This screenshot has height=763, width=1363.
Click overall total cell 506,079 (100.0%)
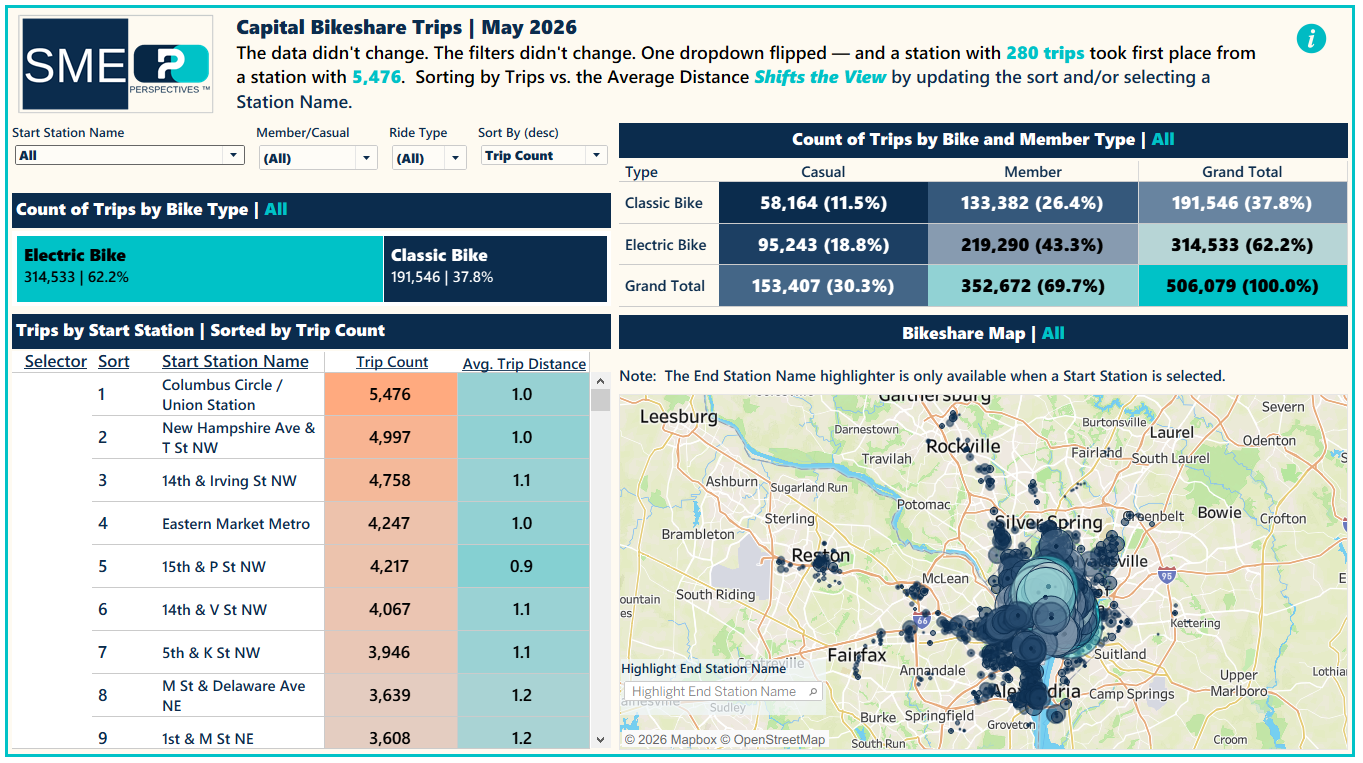(1243, 286)
